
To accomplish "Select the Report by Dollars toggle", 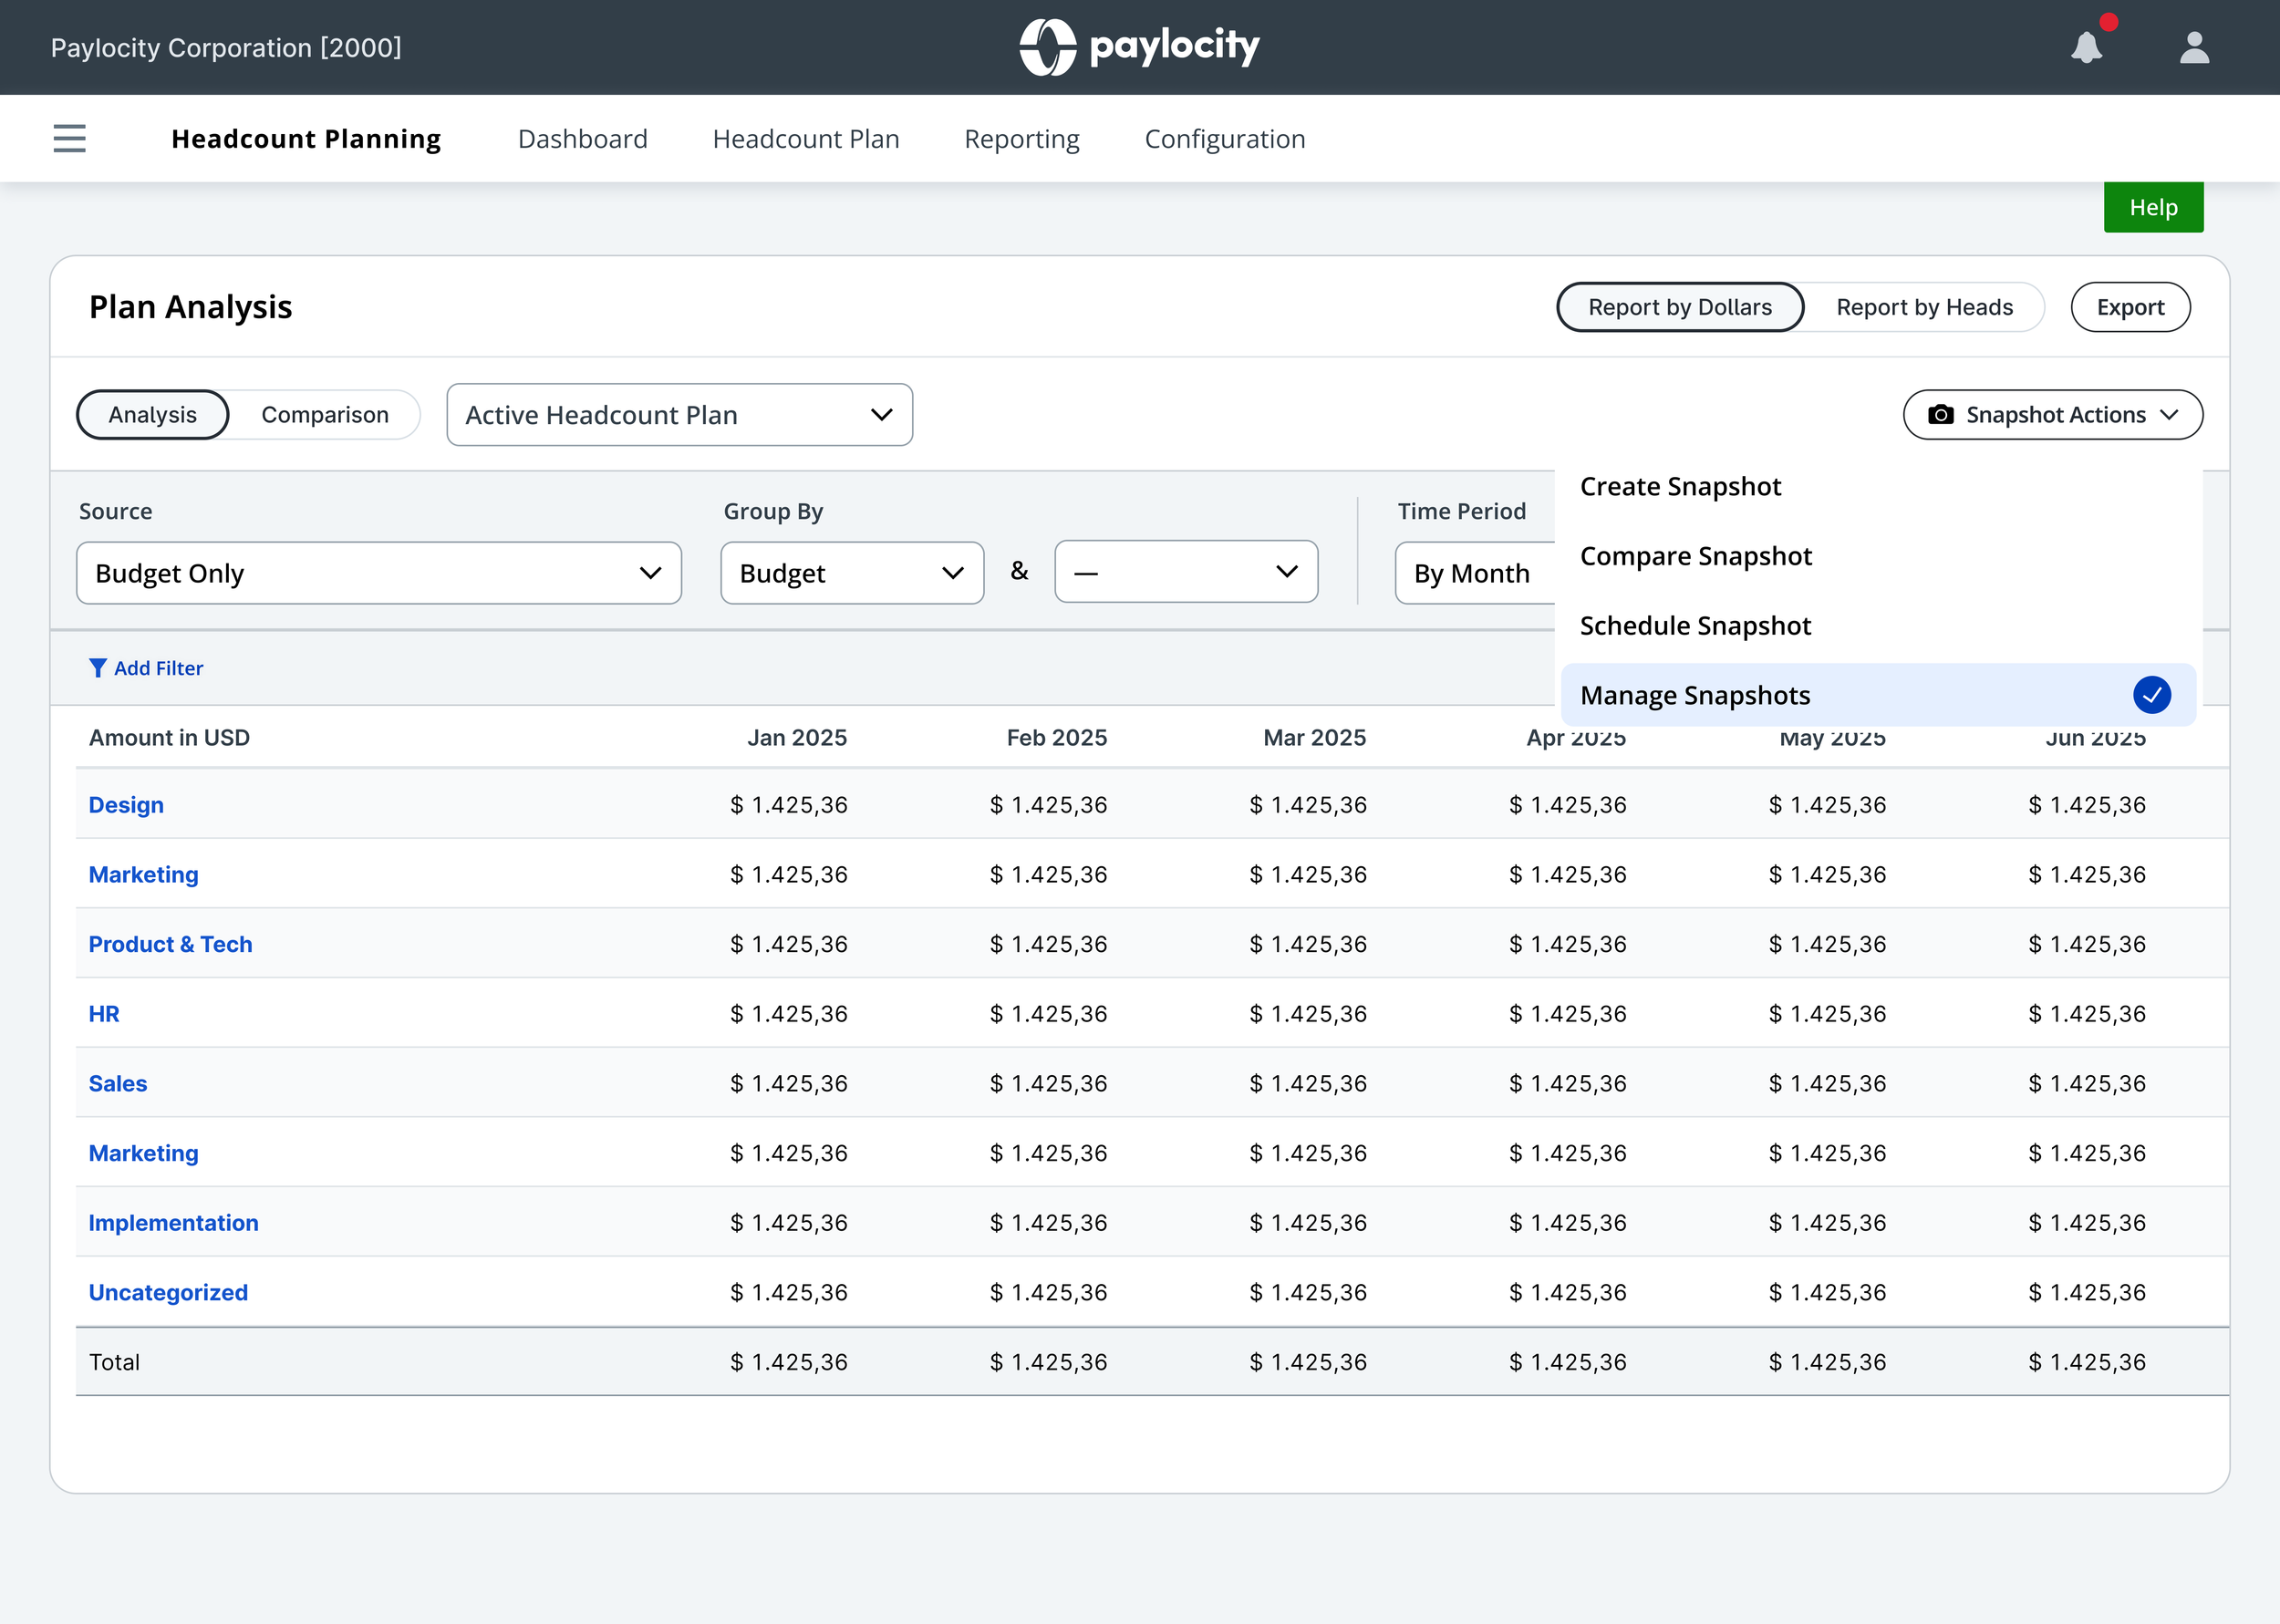I will pos(1679,307).
